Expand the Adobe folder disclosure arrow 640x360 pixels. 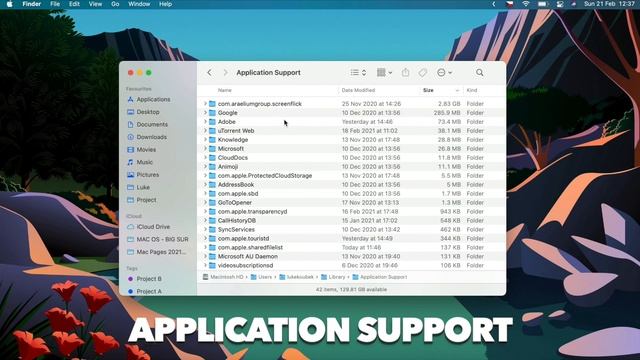pyautogui.click(x=205, y=122)
